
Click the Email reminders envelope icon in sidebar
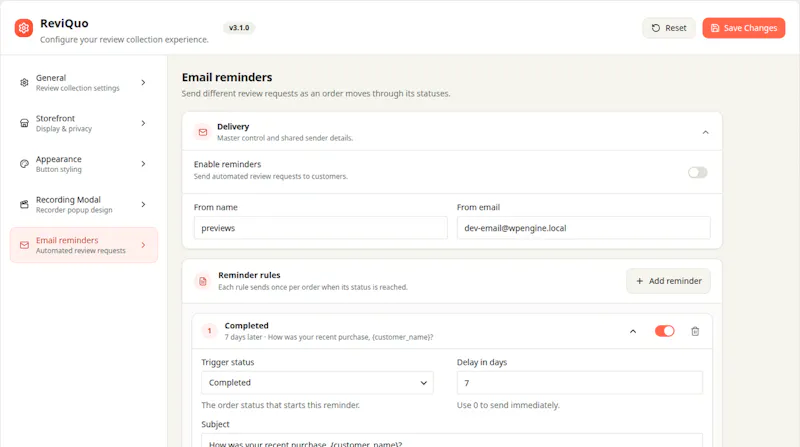24,245
